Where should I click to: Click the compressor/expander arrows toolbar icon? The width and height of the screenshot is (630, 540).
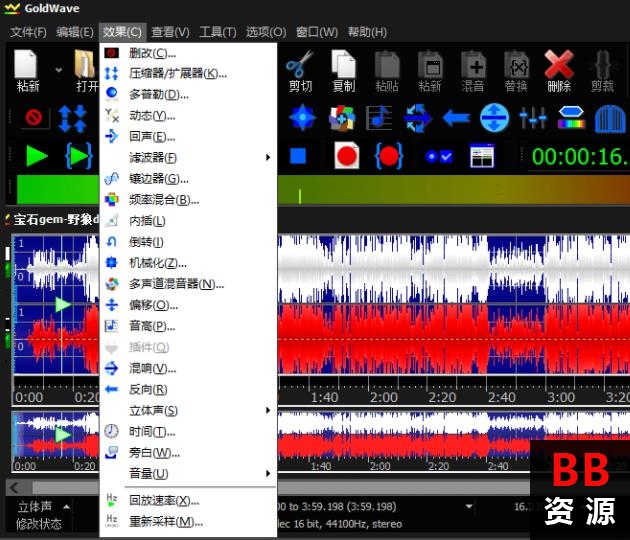point(72,118)
